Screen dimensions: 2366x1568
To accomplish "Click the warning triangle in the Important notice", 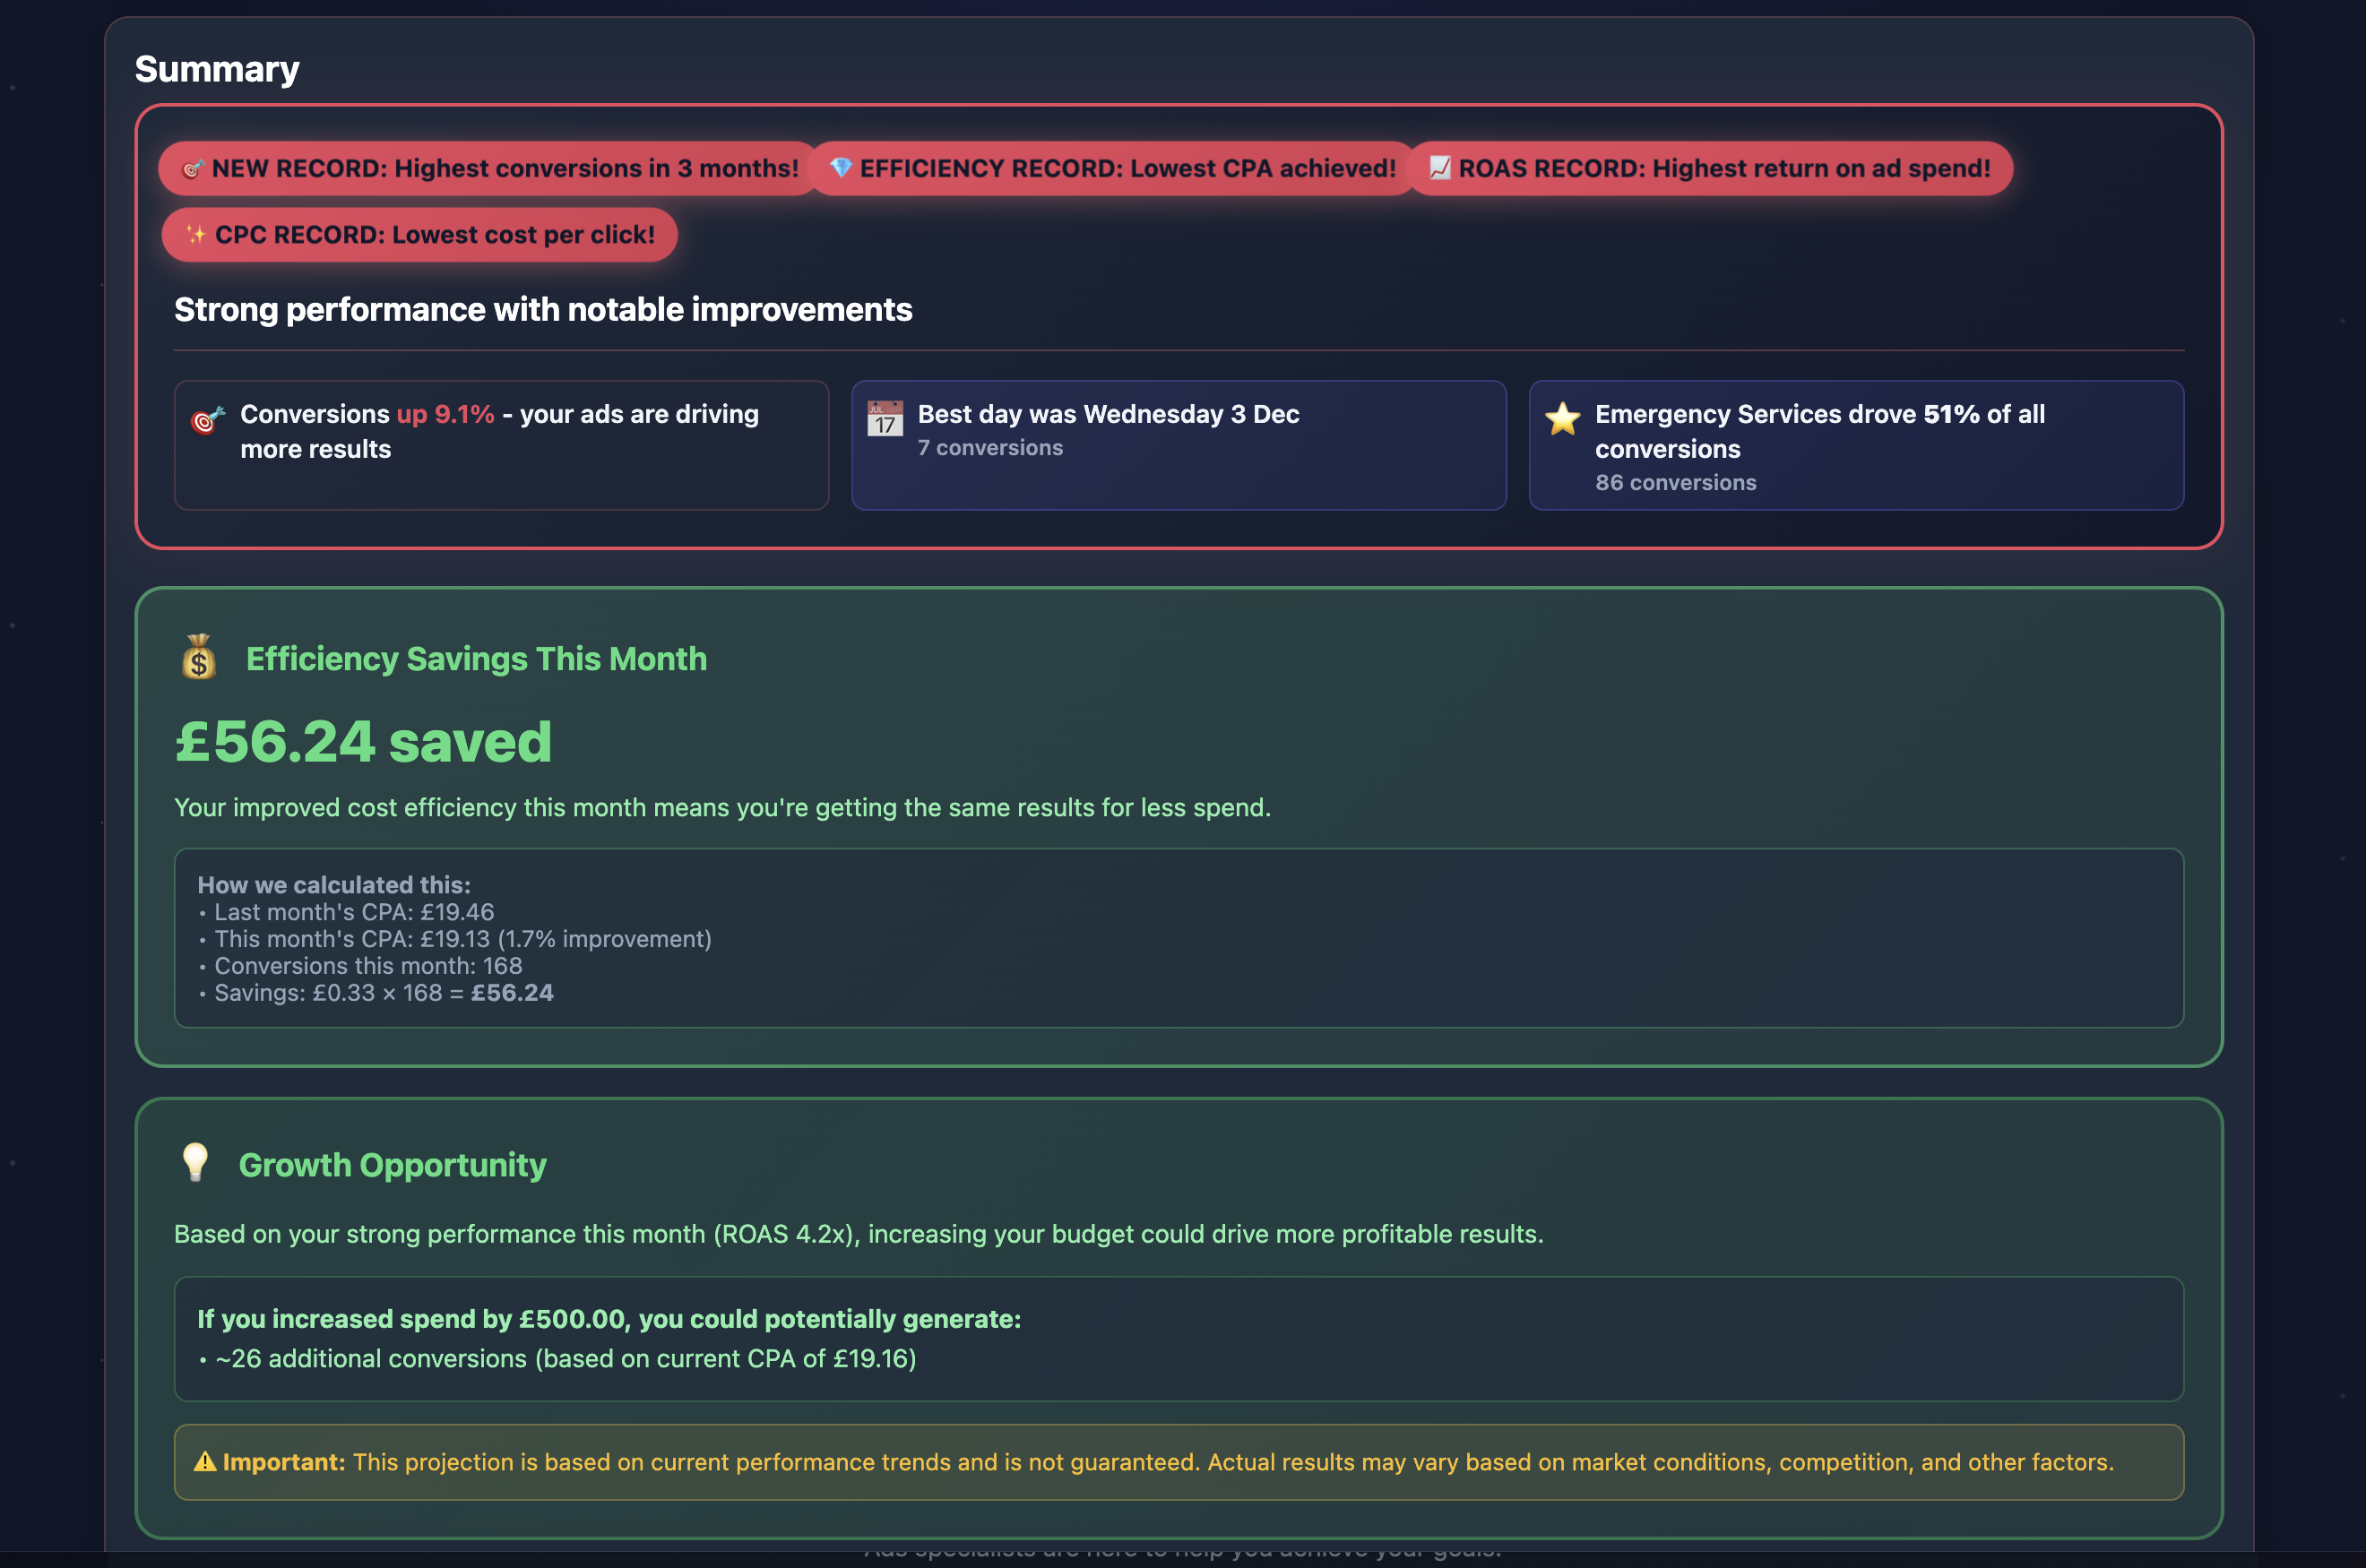I will coord(203,1461).
